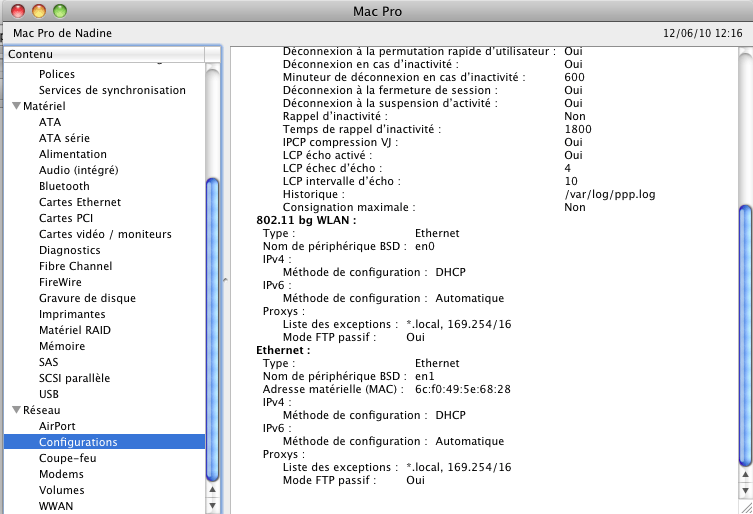The height and width of the screenshot is (514, 753).
Task: Select WWAN entry
Action: (x=56, y=506)
